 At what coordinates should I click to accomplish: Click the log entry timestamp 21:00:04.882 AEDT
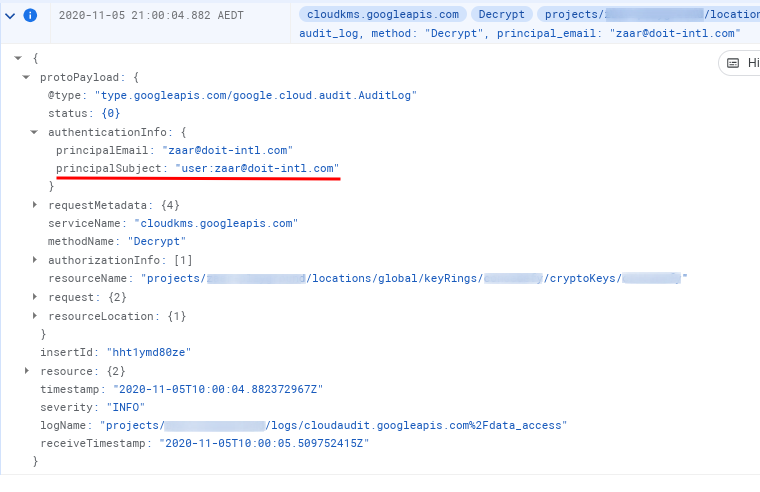(159, 16)
